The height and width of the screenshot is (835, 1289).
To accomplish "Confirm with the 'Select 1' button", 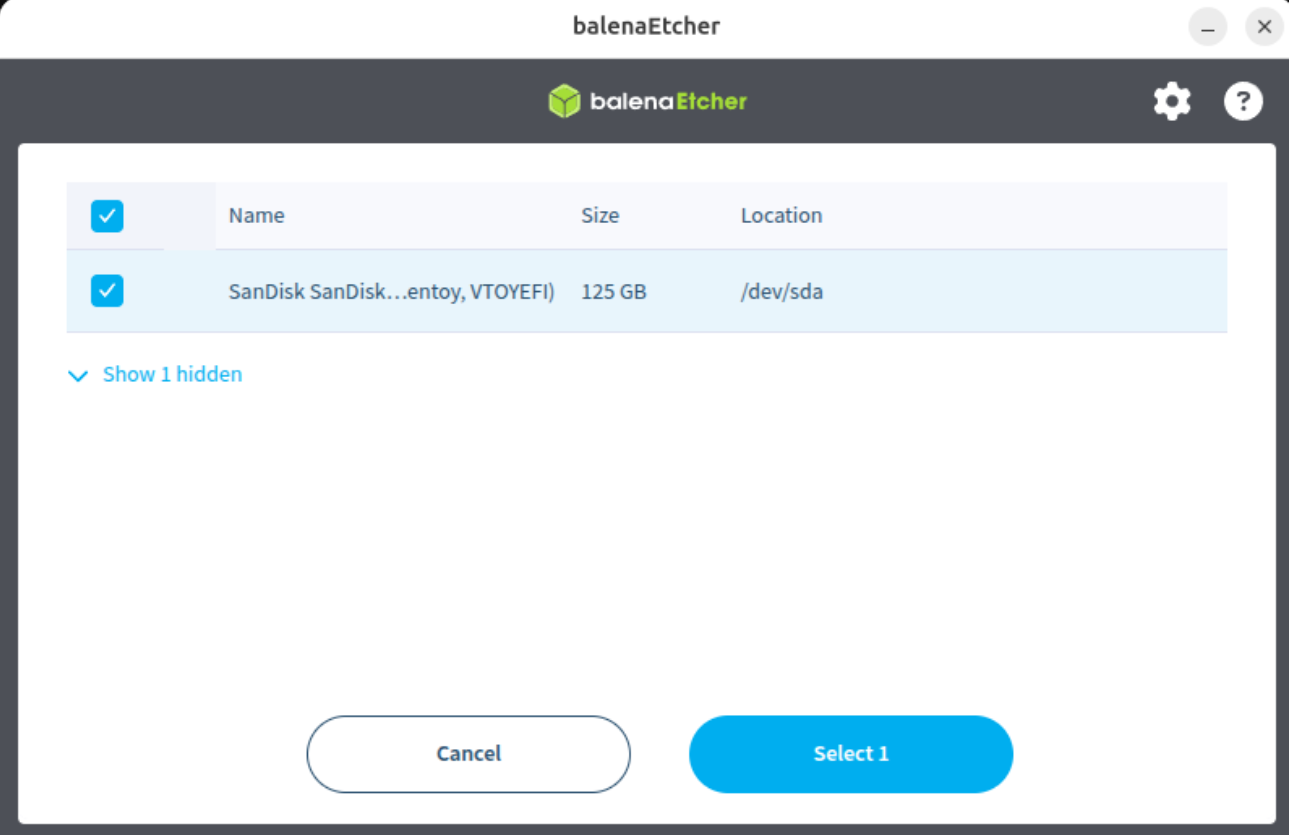I will tap(850, 754).
